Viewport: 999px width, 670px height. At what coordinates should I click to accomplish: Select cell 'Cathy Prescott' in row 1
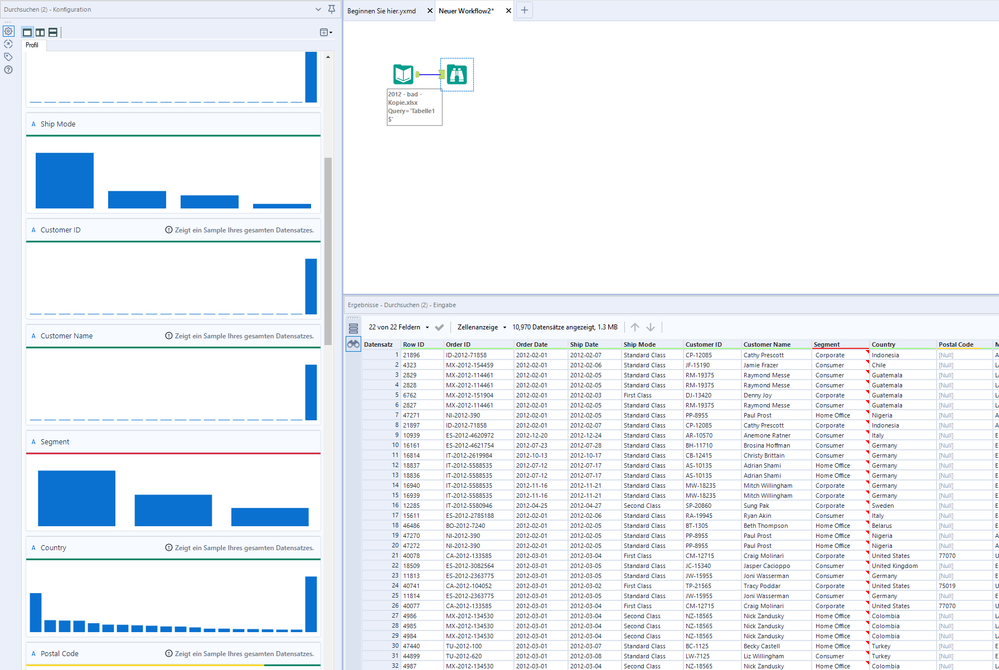tap(776, 355)
